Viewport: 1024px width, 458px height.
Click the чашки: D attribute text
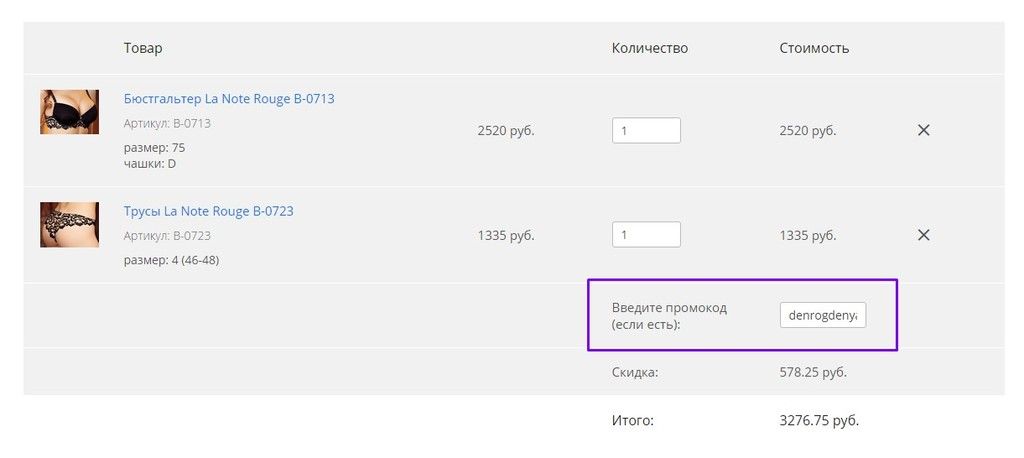click(x=150, y=163)
